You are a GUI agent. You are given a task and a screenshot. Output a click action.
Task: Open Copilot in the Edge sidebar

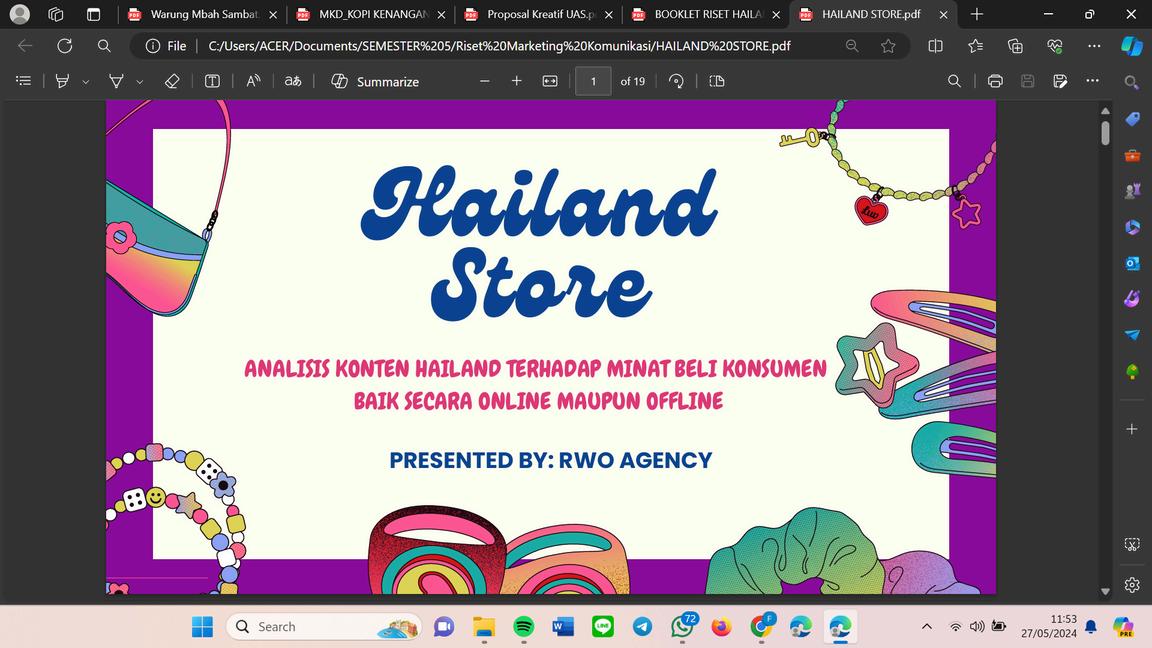pos(1131,46)
